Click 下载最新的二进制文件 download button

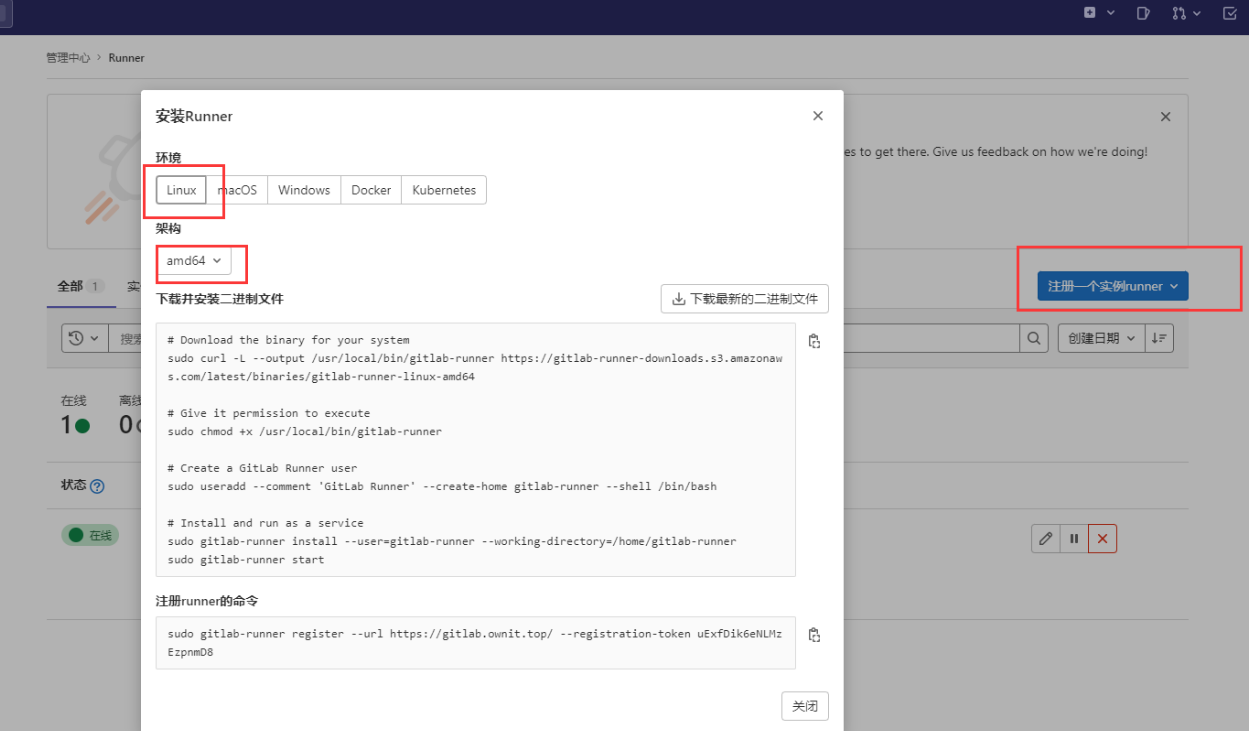tap(744, 299)
